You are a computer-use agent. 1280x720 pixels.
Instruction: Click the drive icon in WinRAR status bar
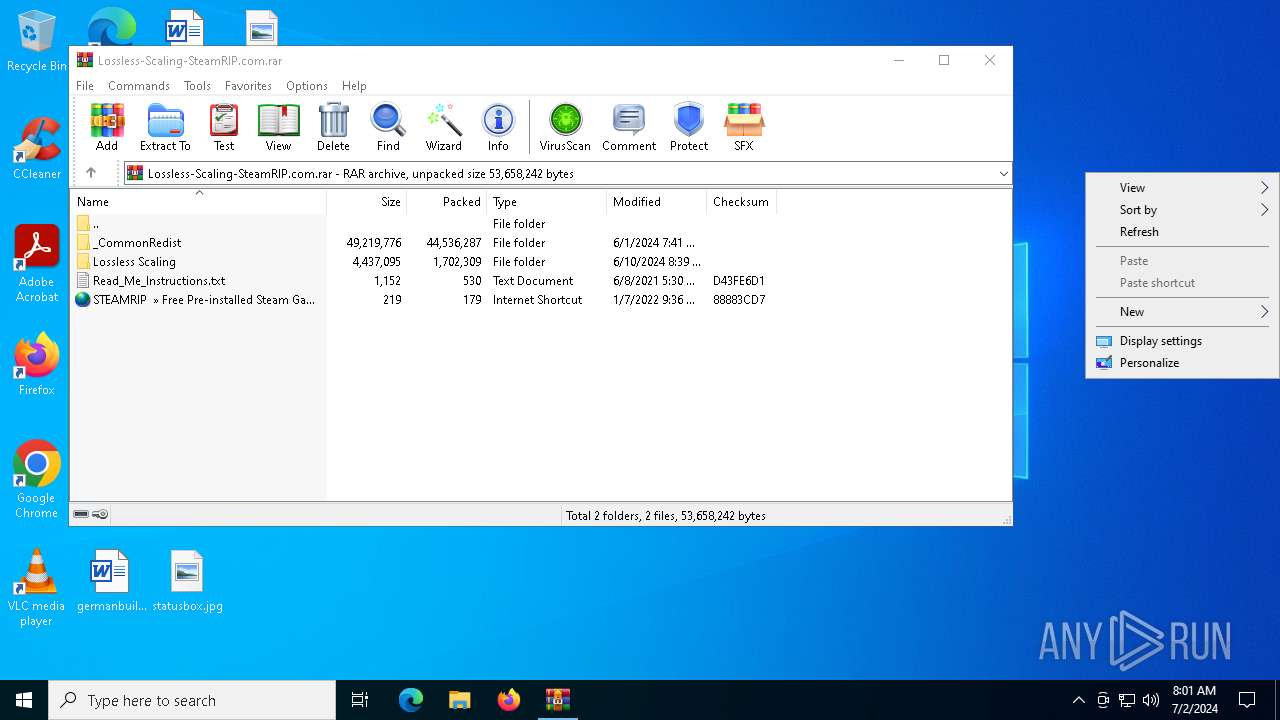pos(81,514)
